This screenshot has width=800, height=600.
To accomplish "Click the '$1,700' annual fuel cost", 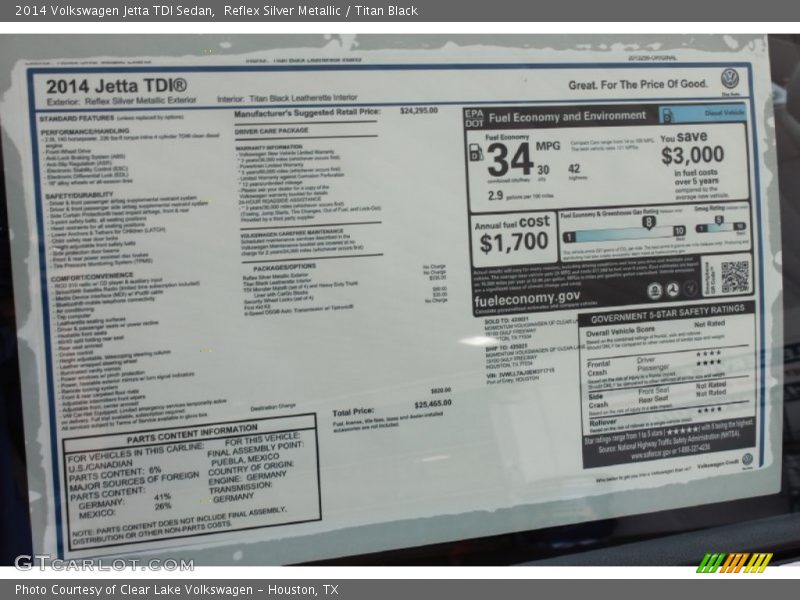I will pos(514,242).
